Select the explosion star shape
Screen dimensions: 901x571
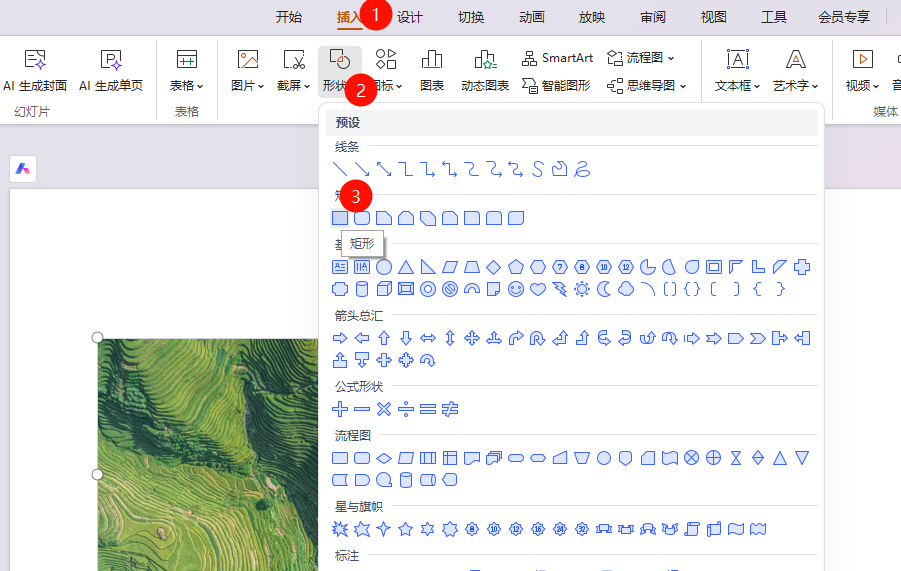tap(340, 529)
